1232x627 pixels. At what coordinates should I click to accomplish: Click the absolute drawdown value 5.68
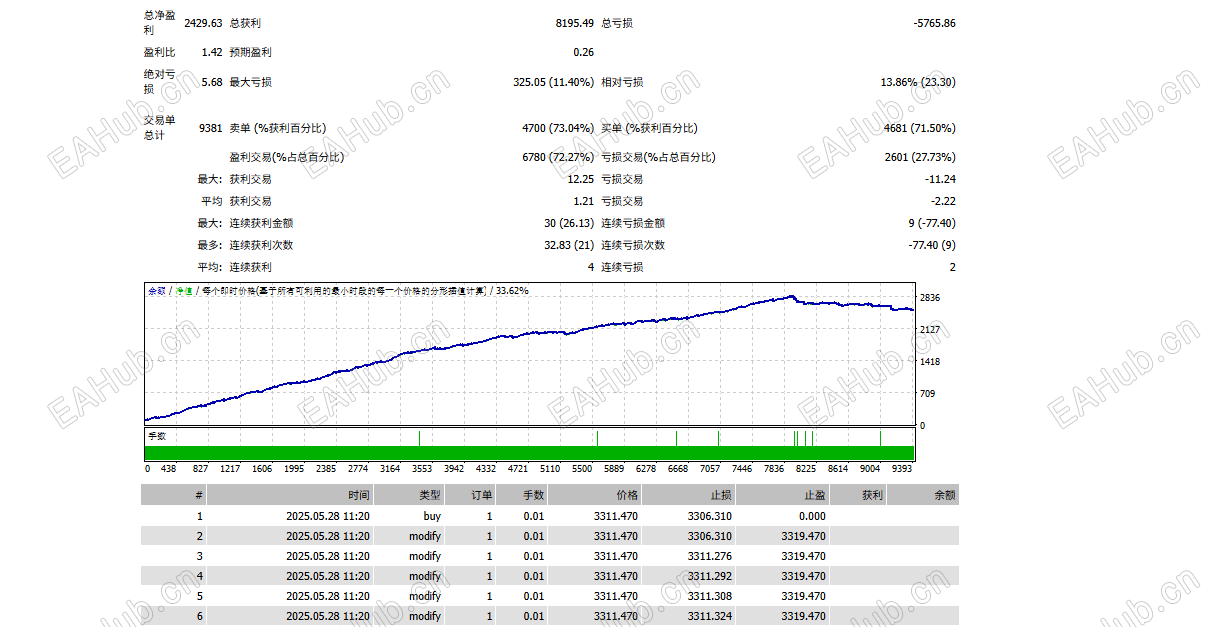click(212, 82)
